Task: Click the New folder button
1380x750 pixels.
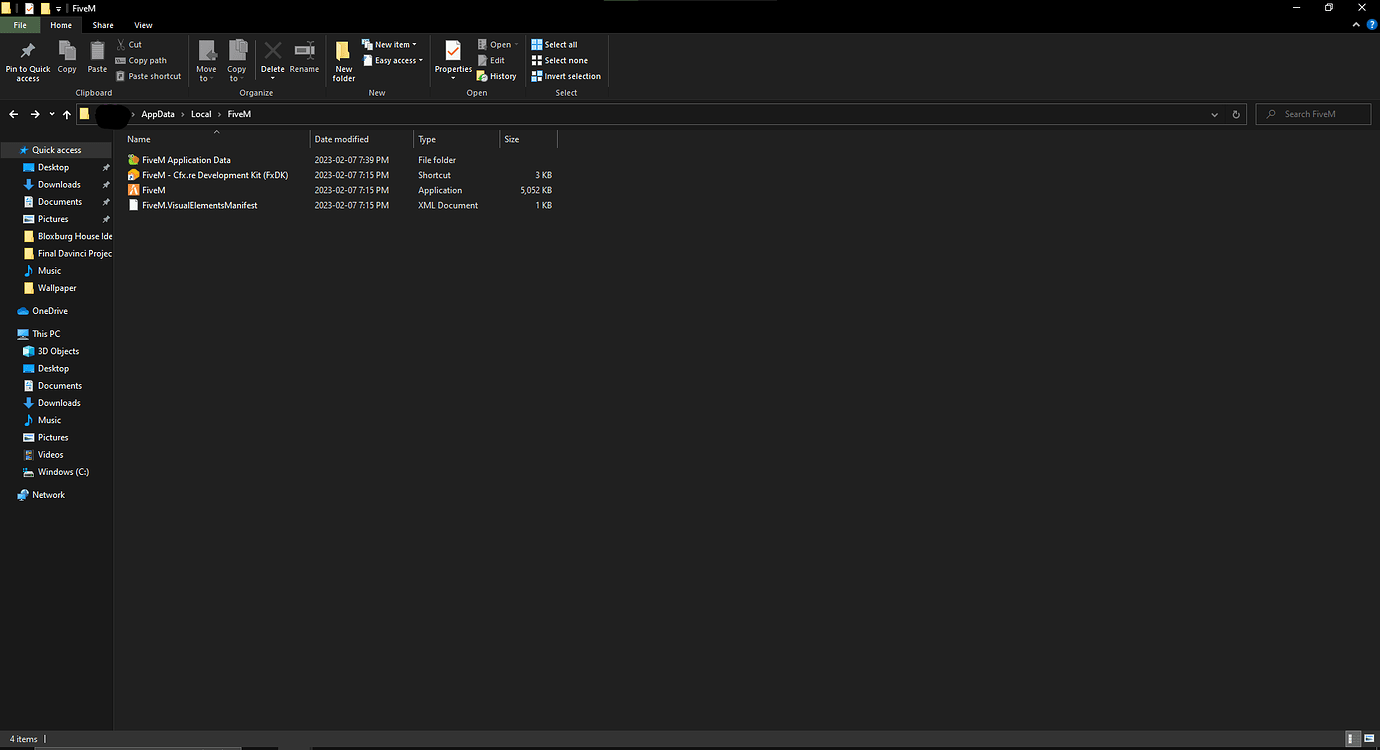Action: coord(343,58)
